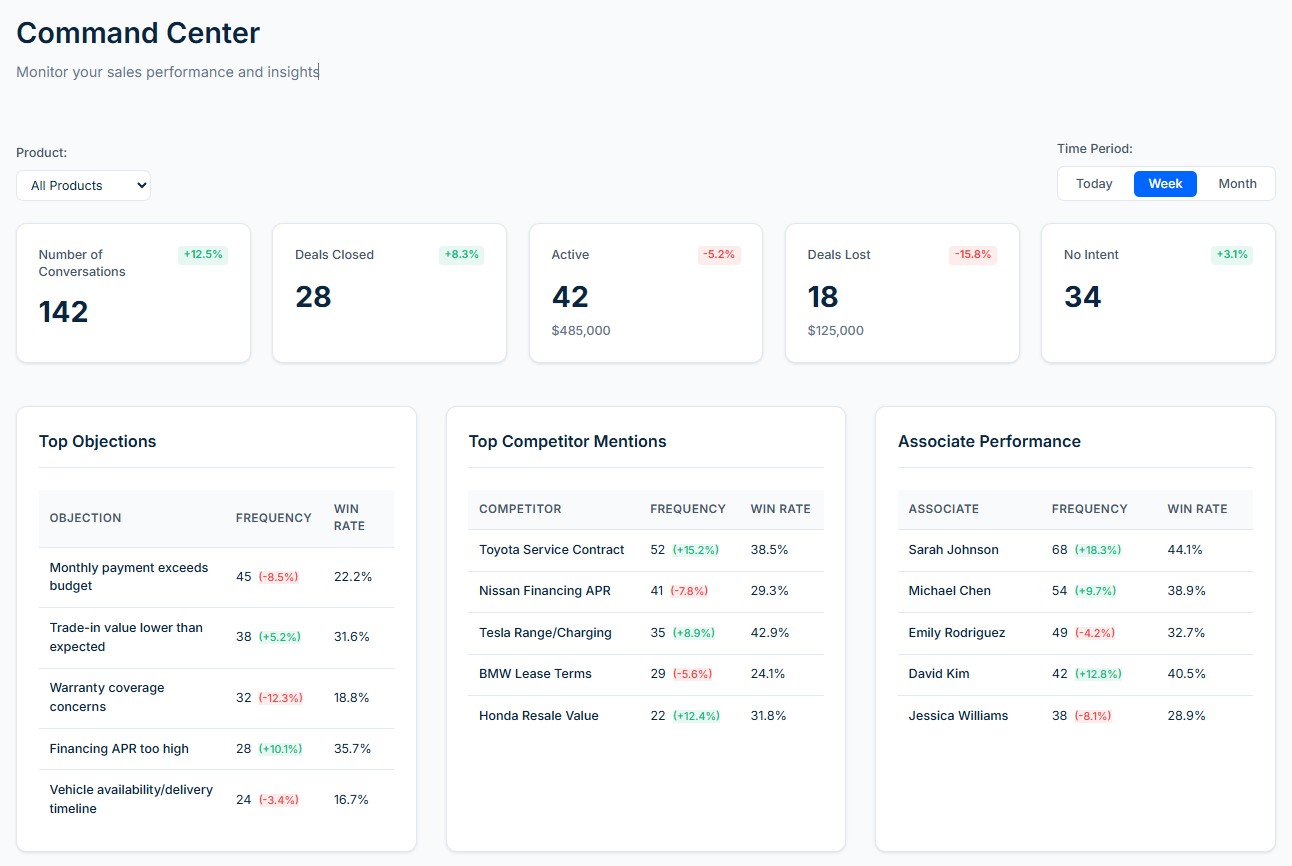Click the Honda Resale Value row
The height and width of the screenshot is (866, 1292).
[538, 715]
